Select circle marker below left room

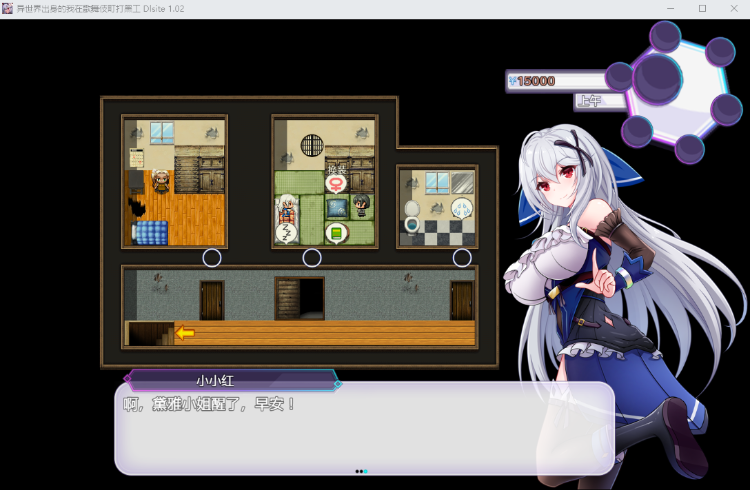212,258
